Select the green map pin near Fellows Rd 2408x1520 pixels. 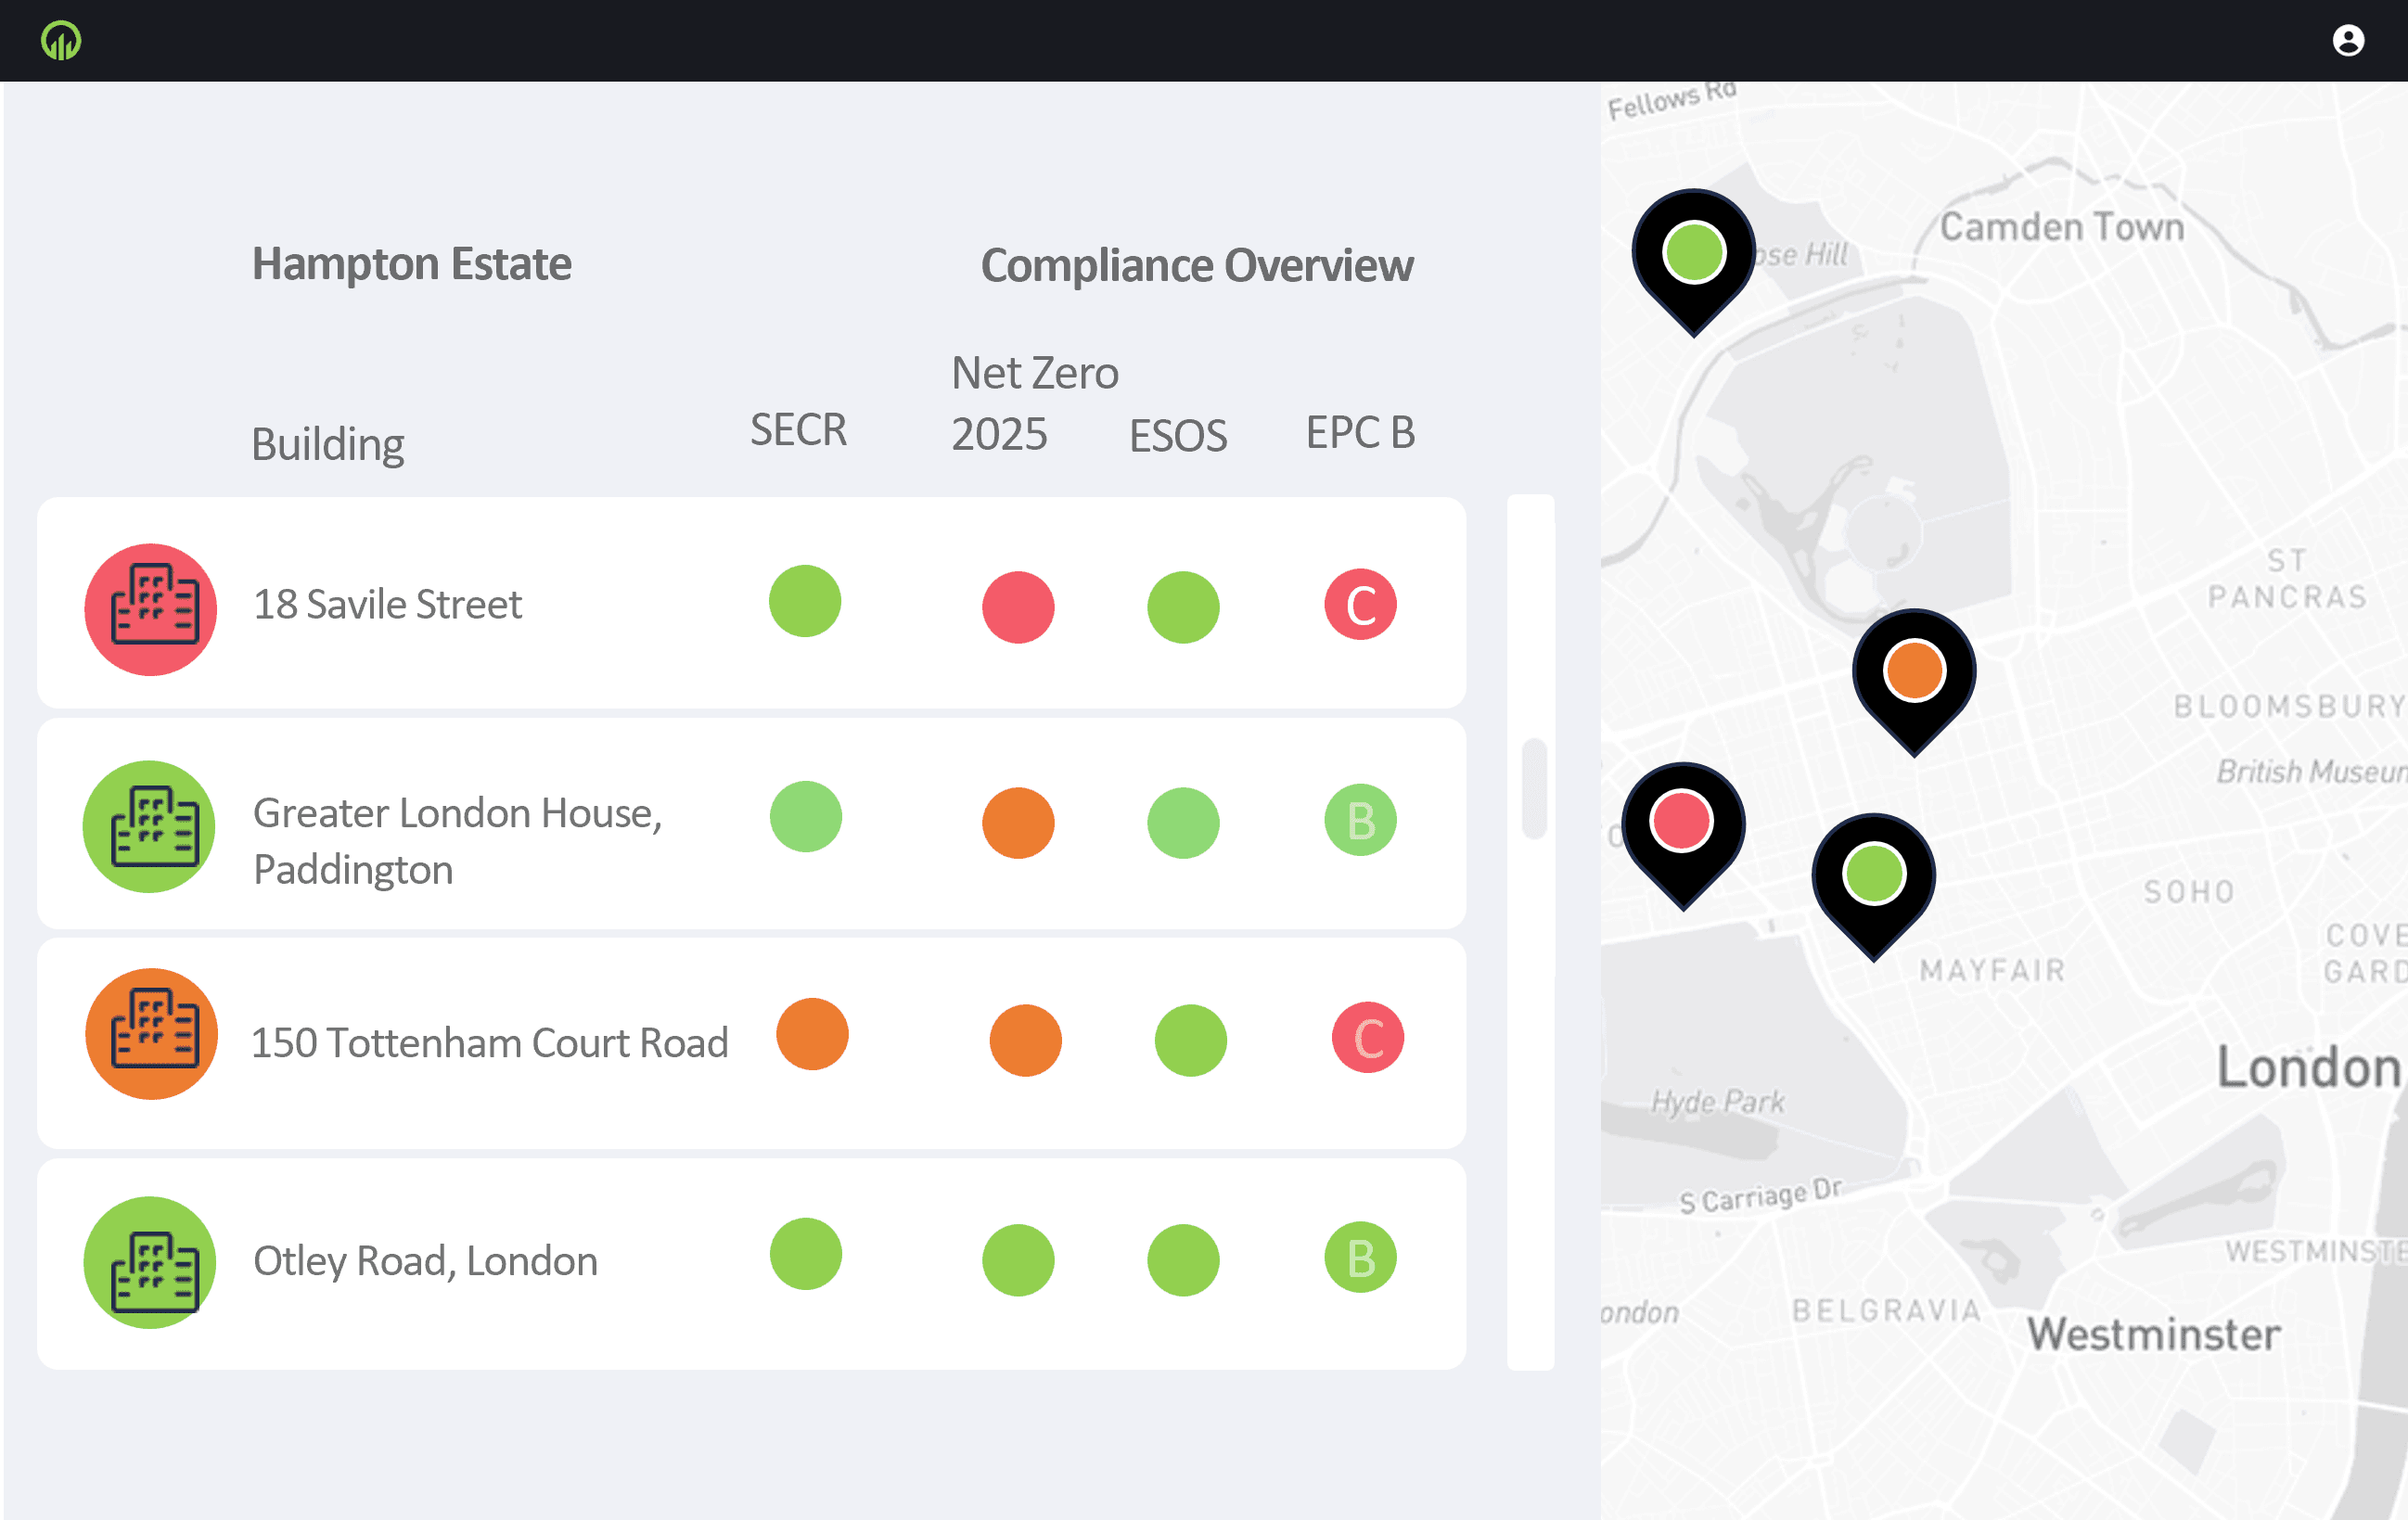1693,254
